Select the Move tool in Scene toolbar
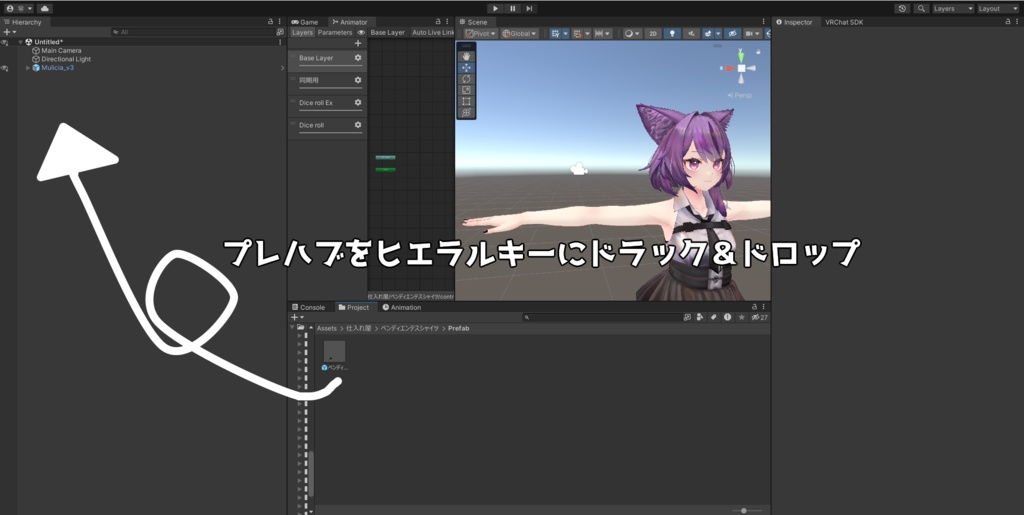1024x515 pixels. [466, 67]
